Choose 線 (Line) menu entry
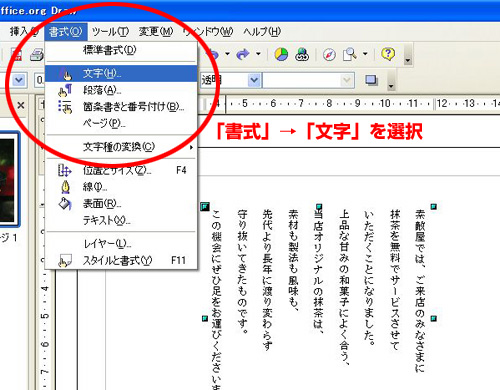 (x=121, y=187)
